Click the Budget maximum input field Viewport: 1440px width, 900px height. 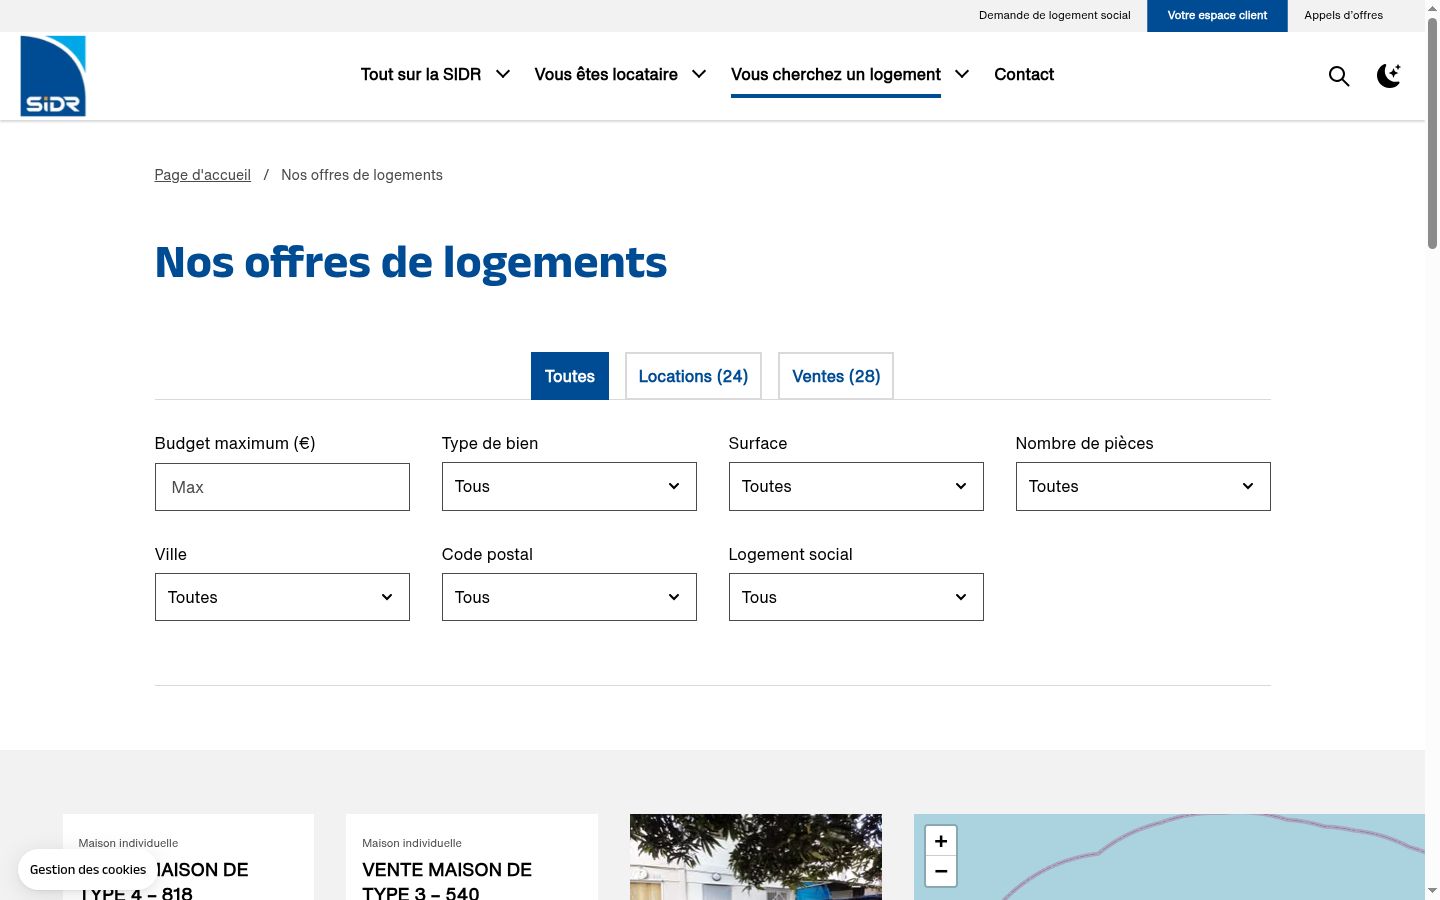pyautogui.click(x=282, y=487)
